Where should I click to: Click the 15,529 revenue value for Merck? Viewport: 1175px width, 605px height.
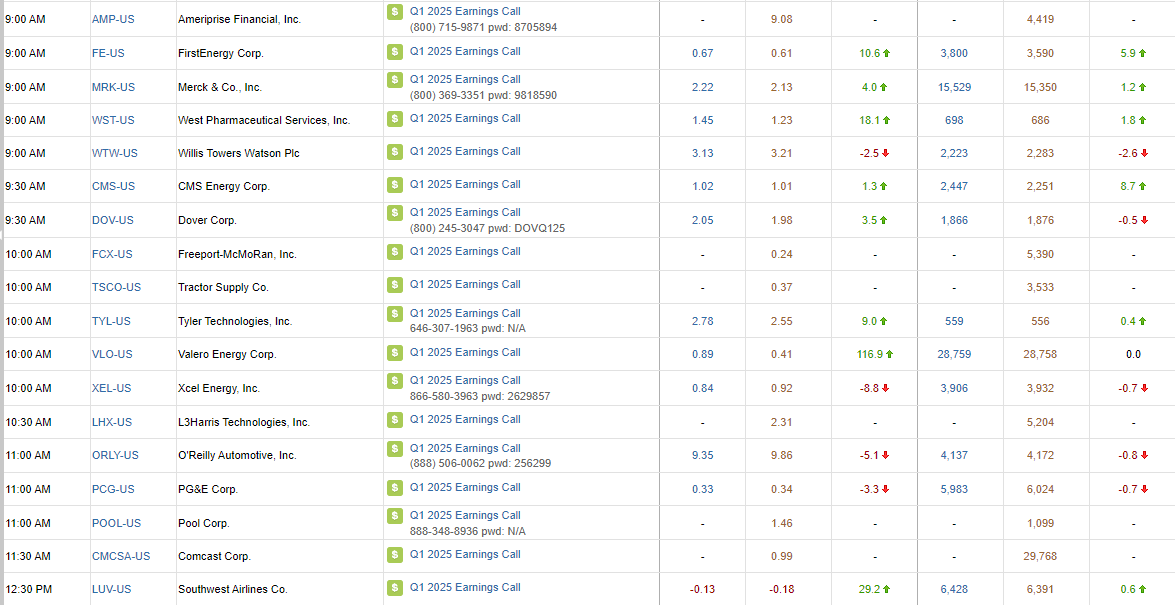coord(954,87)
